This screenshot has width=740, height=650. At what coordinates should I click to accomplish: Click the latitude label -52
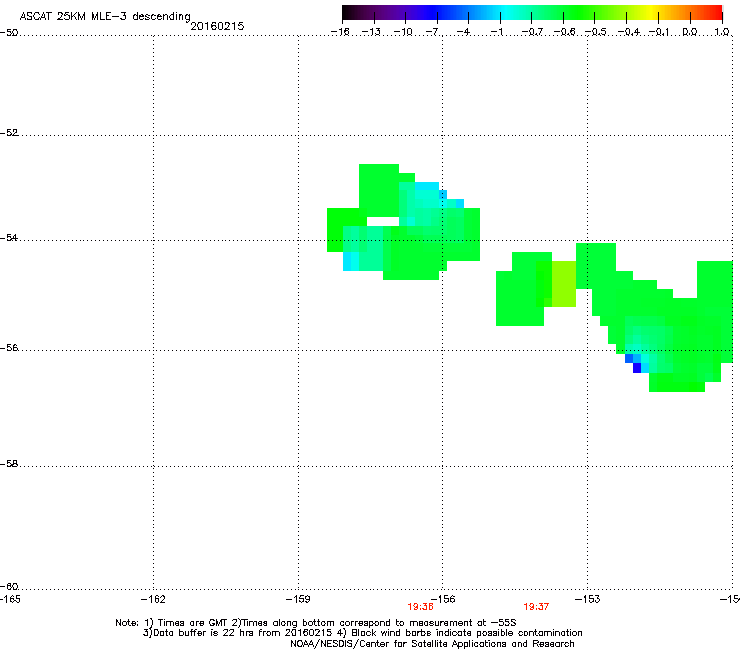pos(9,133)
